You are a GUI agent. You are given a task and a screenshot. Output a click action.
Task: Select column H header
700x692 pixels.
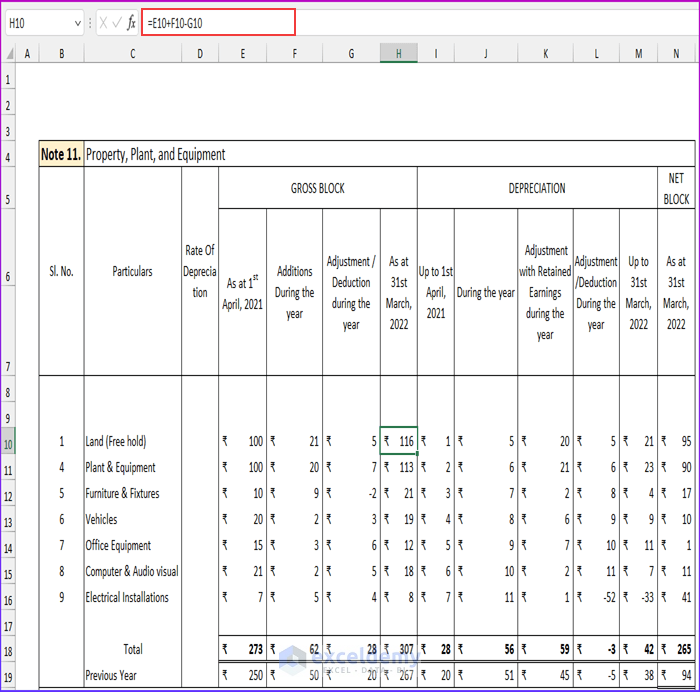coord(398,53)
